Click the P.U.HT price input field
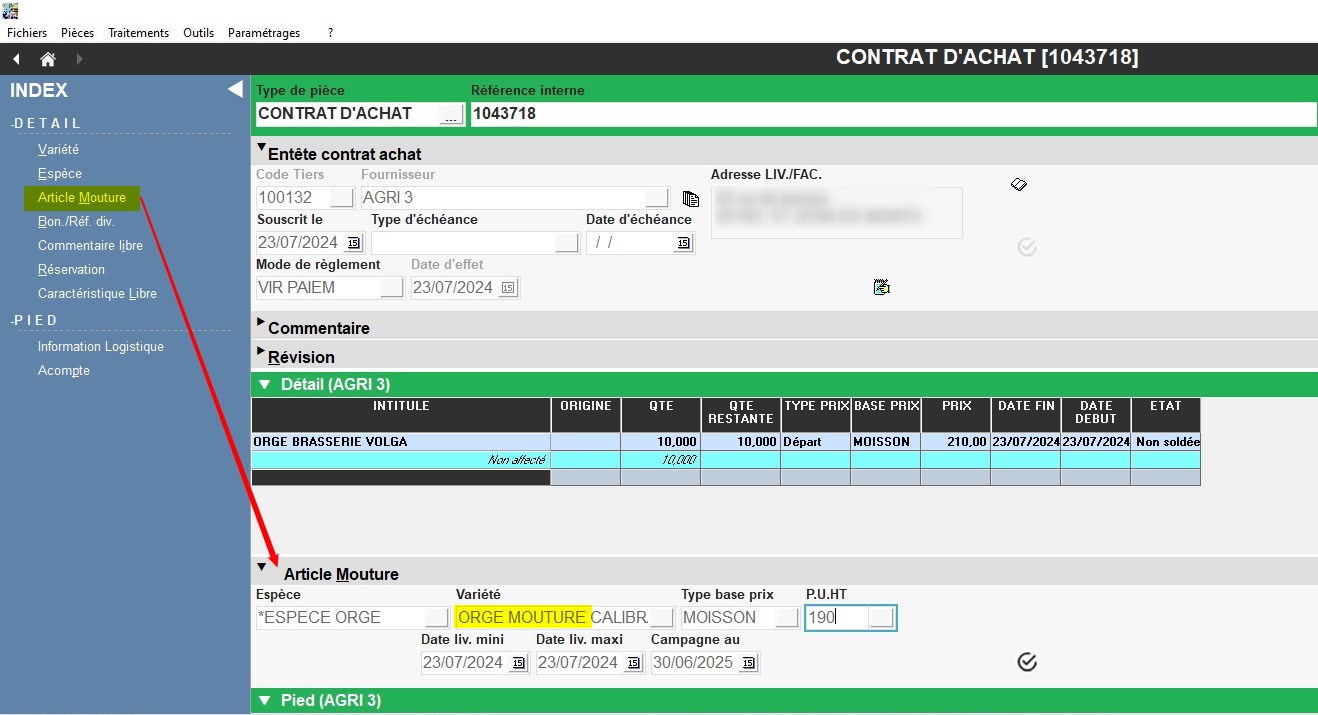Image resolution: width=1318 pixels, height=715 pixels. click(836, 618)
